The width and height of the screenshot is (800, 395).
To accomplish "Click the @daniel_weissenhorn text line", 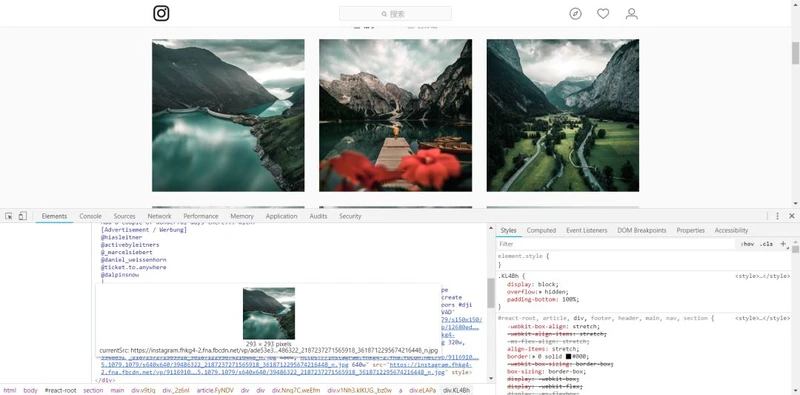I will click(133, 260).
